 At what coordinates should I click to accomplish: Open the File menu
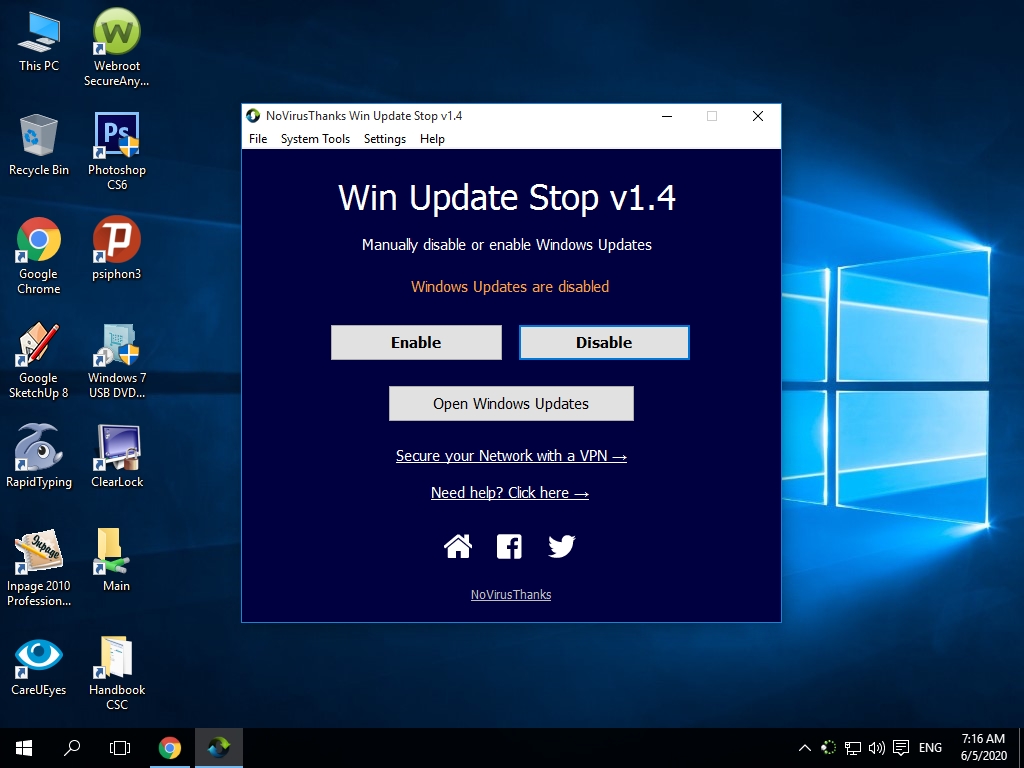pyautogui.click(x=257, y=139)
